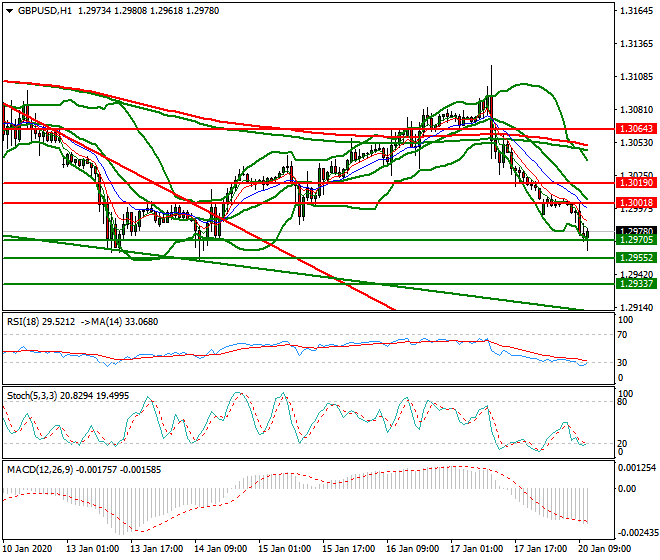Select the 10 Jan 2020 time axis label
This screenshot has height=560, width=660.
[x=28, y=549]
